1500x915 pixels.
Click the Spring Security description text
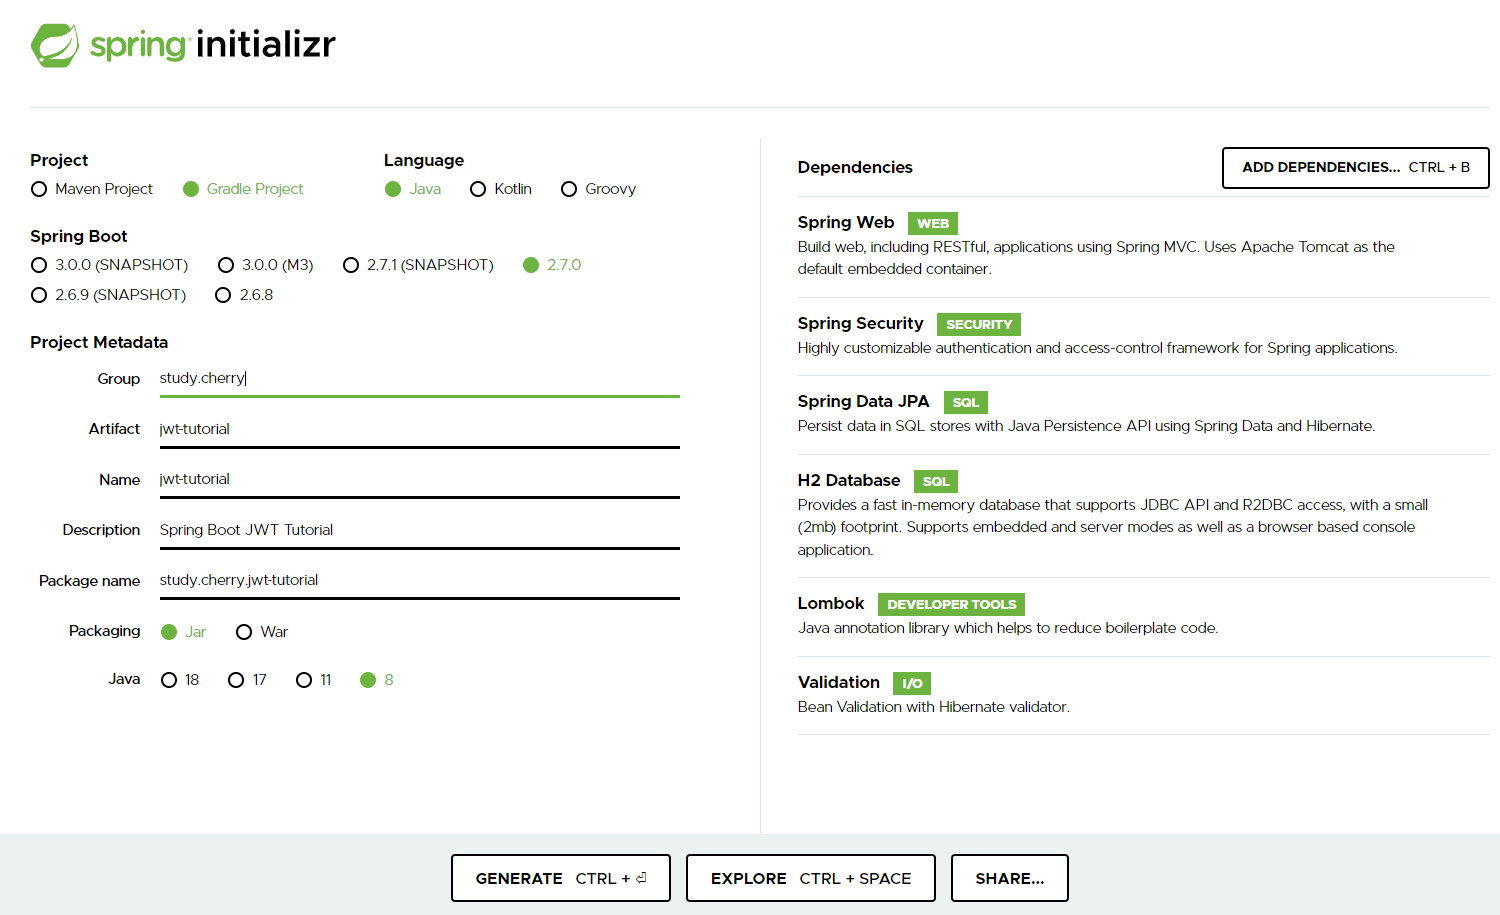(x=1098, y=348)
